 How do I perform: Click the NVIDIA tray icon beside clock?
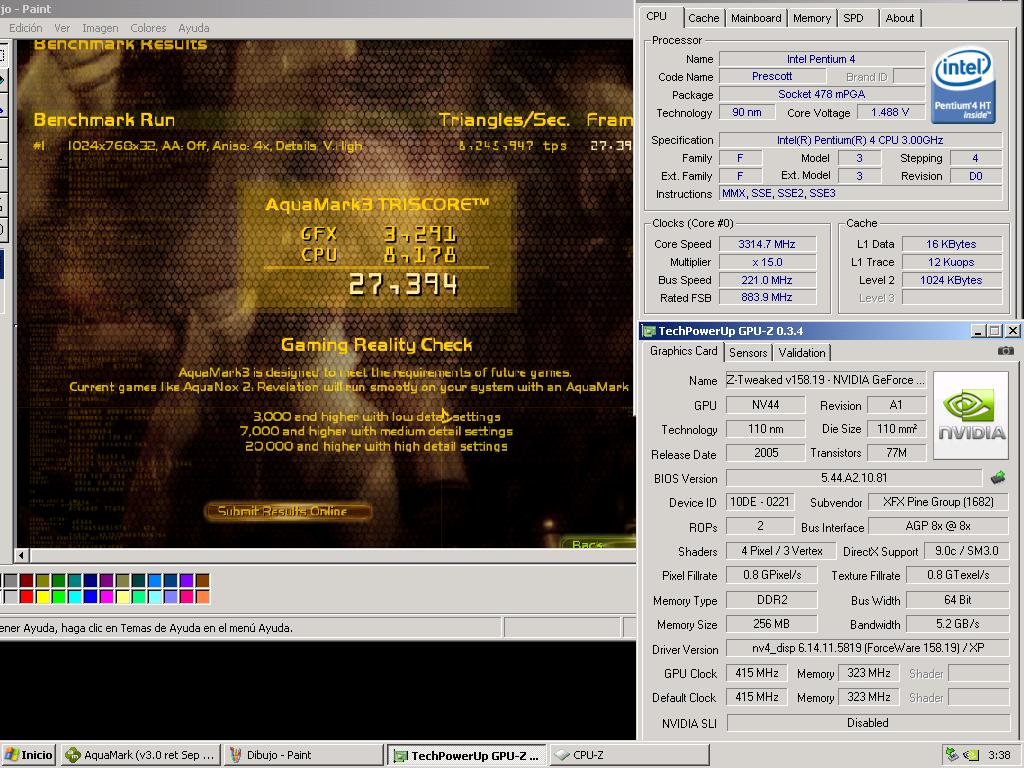coord(971,755)
